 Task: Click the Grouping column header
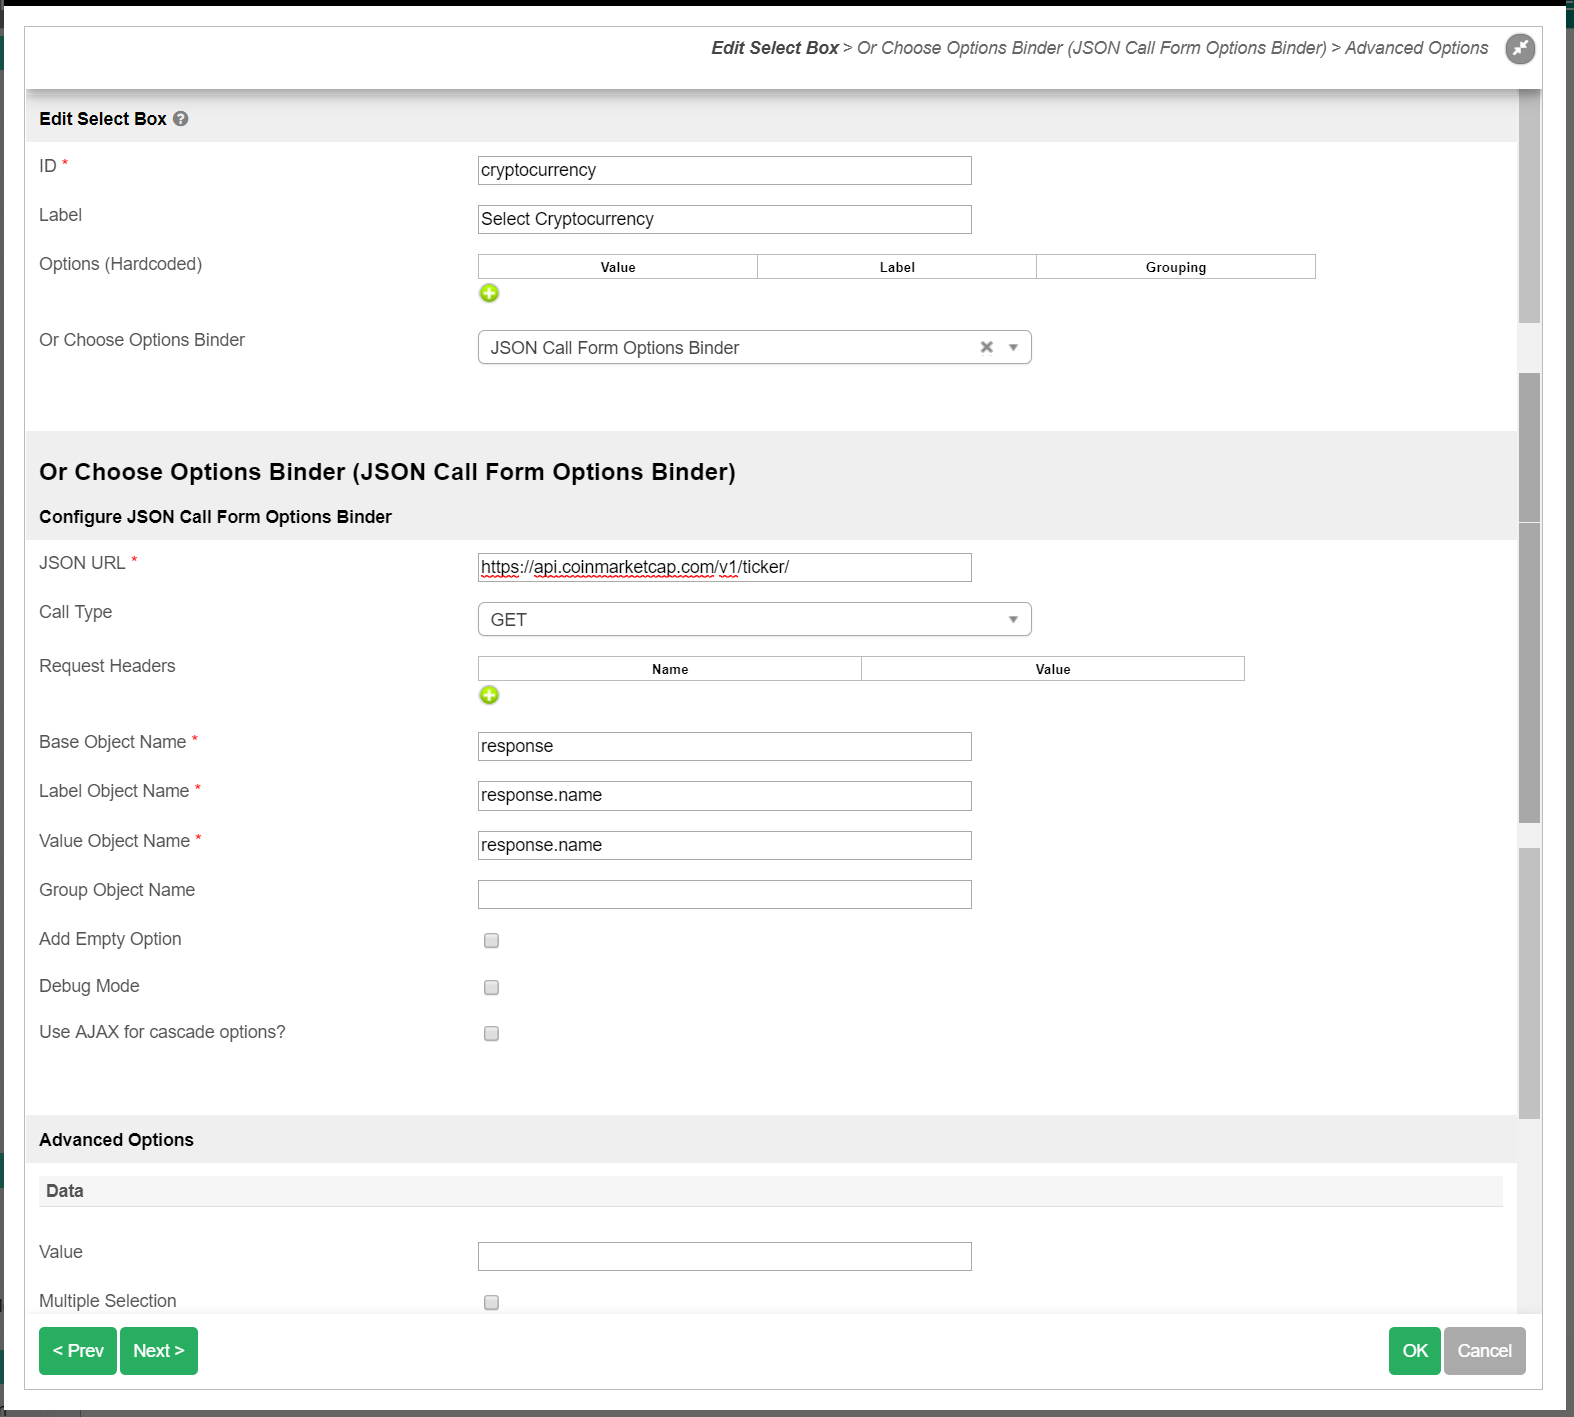[x=1176, y=267]
